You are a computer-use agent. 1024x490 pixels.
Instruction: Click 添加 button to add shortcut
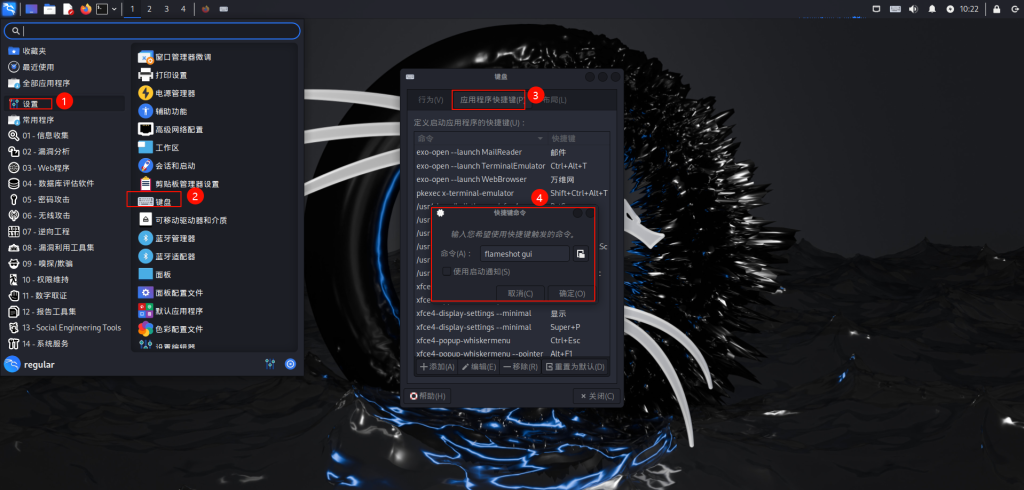click(438, 367)
